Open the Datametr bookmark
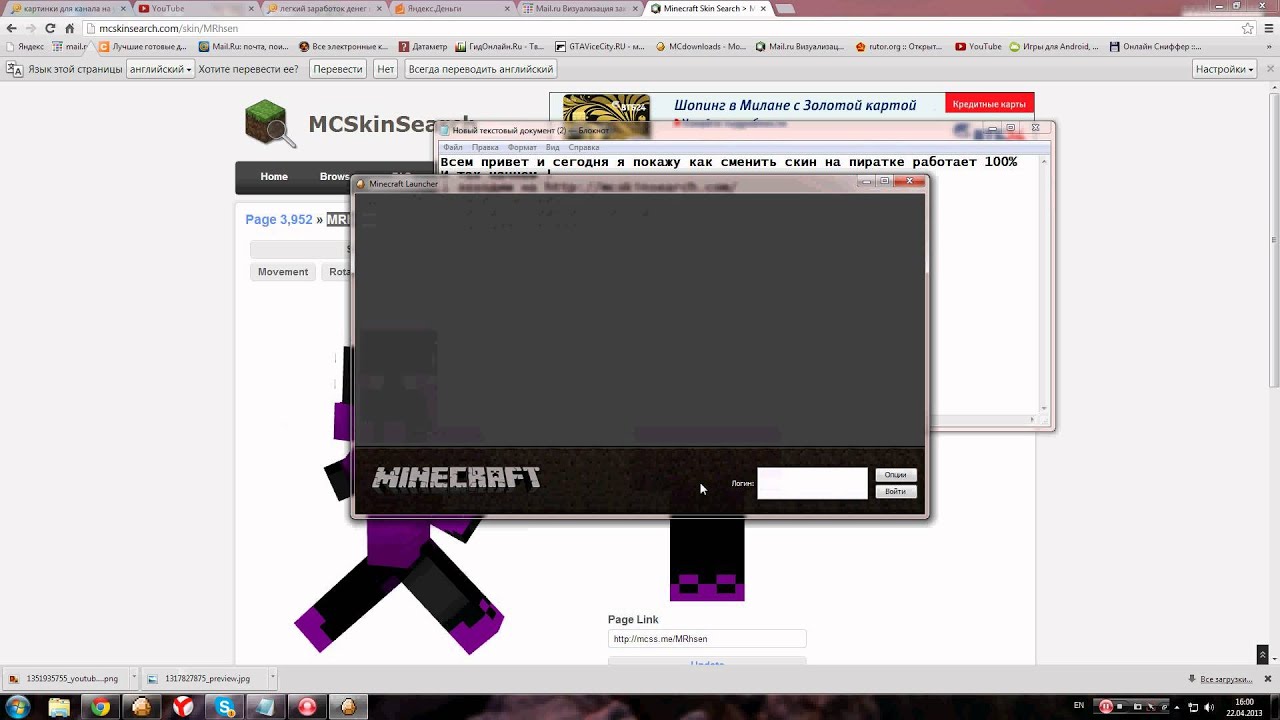The image size is (1280, 720). [x=423, y=46]
